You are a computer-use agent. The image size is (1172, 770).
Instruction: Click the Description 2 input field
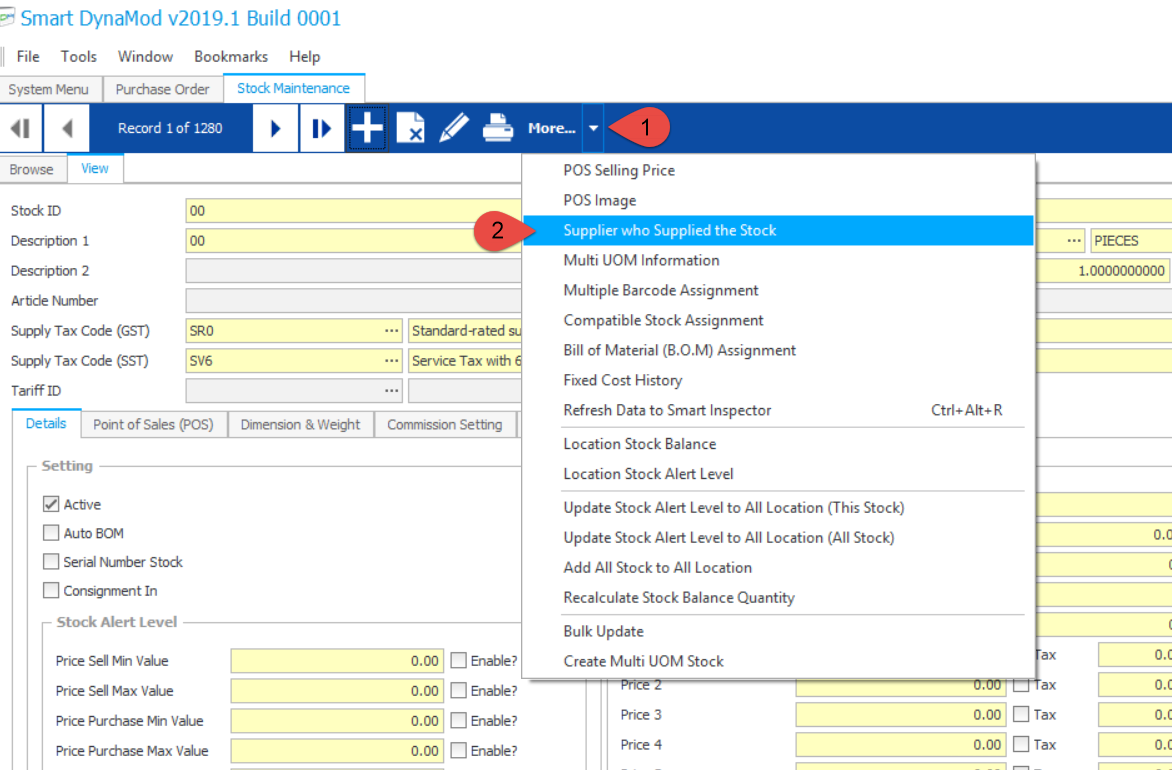[354, 271]
